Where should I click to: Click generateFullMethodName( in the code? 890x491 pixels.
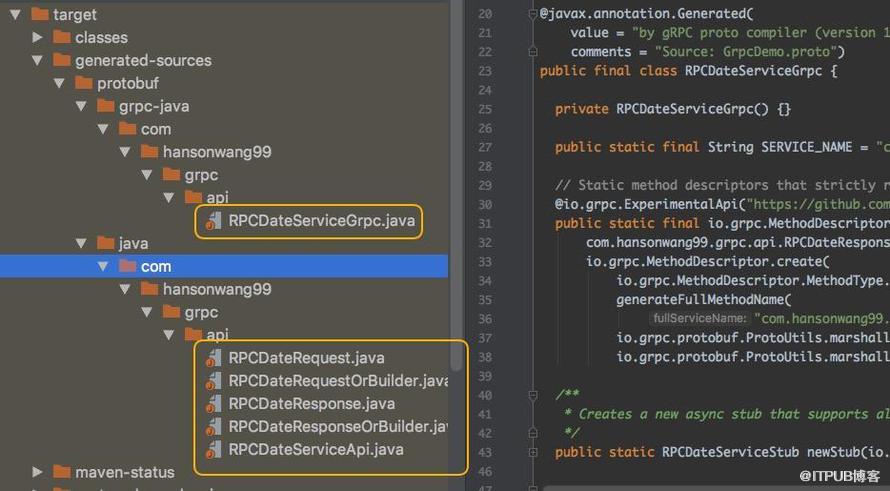[703, 300]
